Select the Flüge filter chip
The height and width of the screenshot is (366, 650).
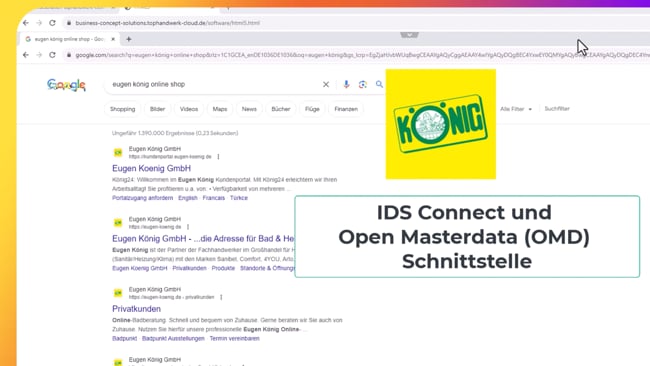[312, 109]
